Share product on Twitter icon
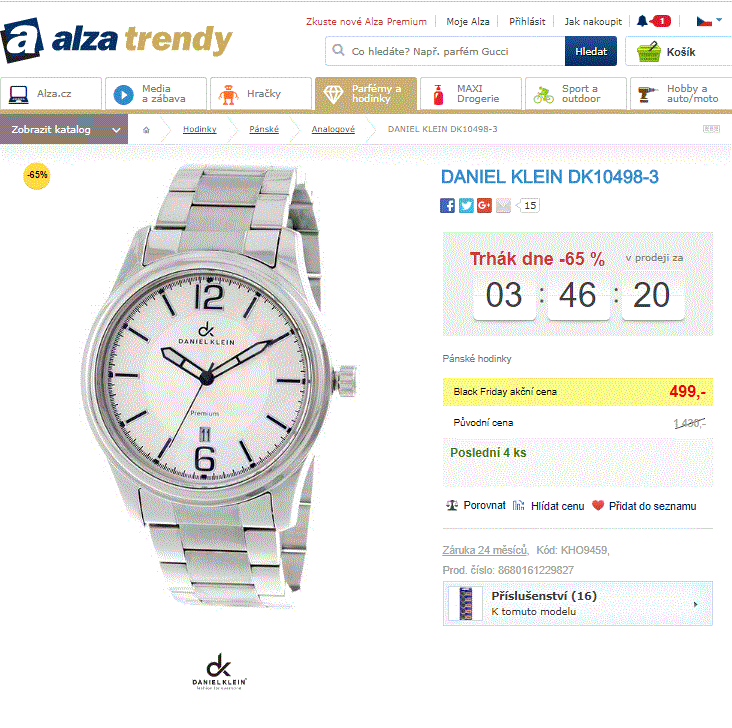Image resolution: width=732 pixels, height=728 pixels. click(466, 205)
